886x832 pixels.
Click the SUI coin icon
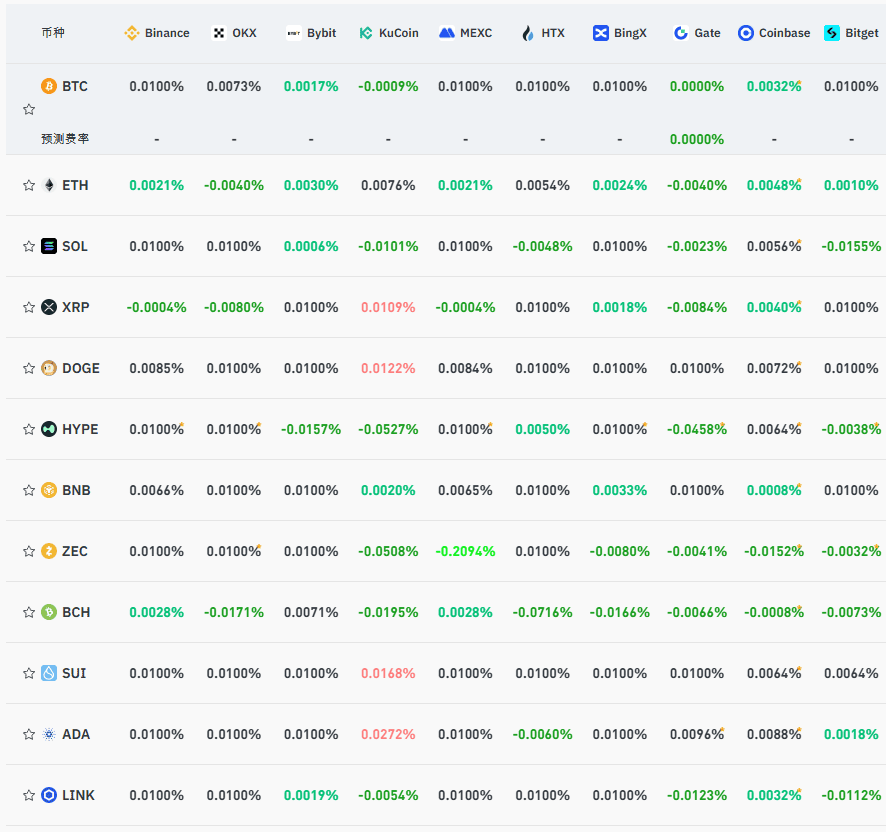49,674
